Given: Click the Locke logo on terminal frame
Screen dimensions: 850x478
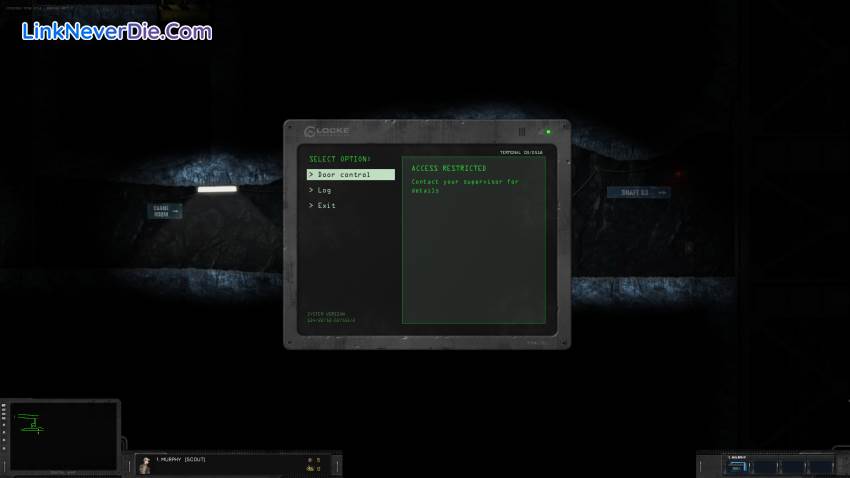Looking at the screenshot, I should click(327, 131).
